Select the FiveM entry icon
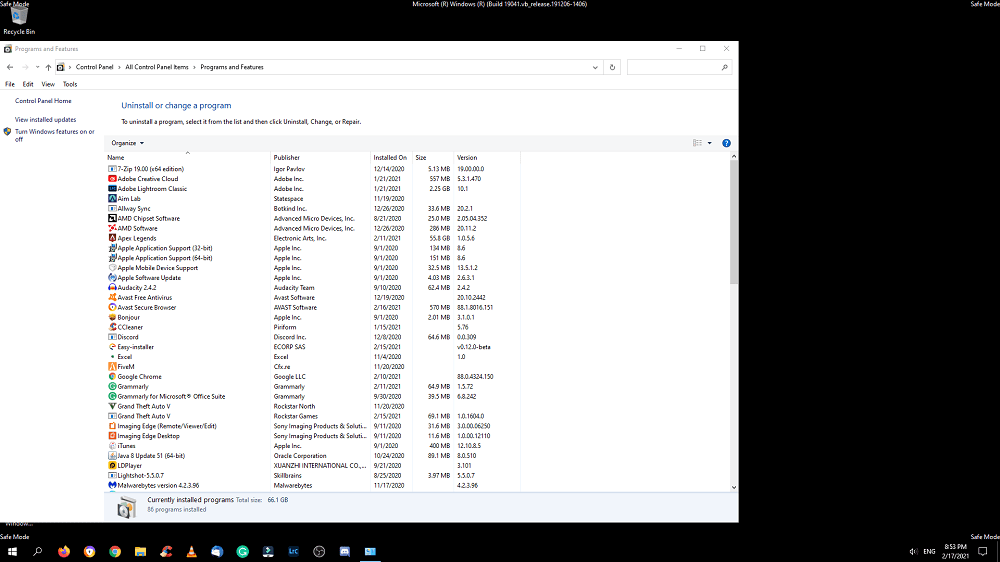This screenshot has height=562, width=1000. [x=112, y=367]
